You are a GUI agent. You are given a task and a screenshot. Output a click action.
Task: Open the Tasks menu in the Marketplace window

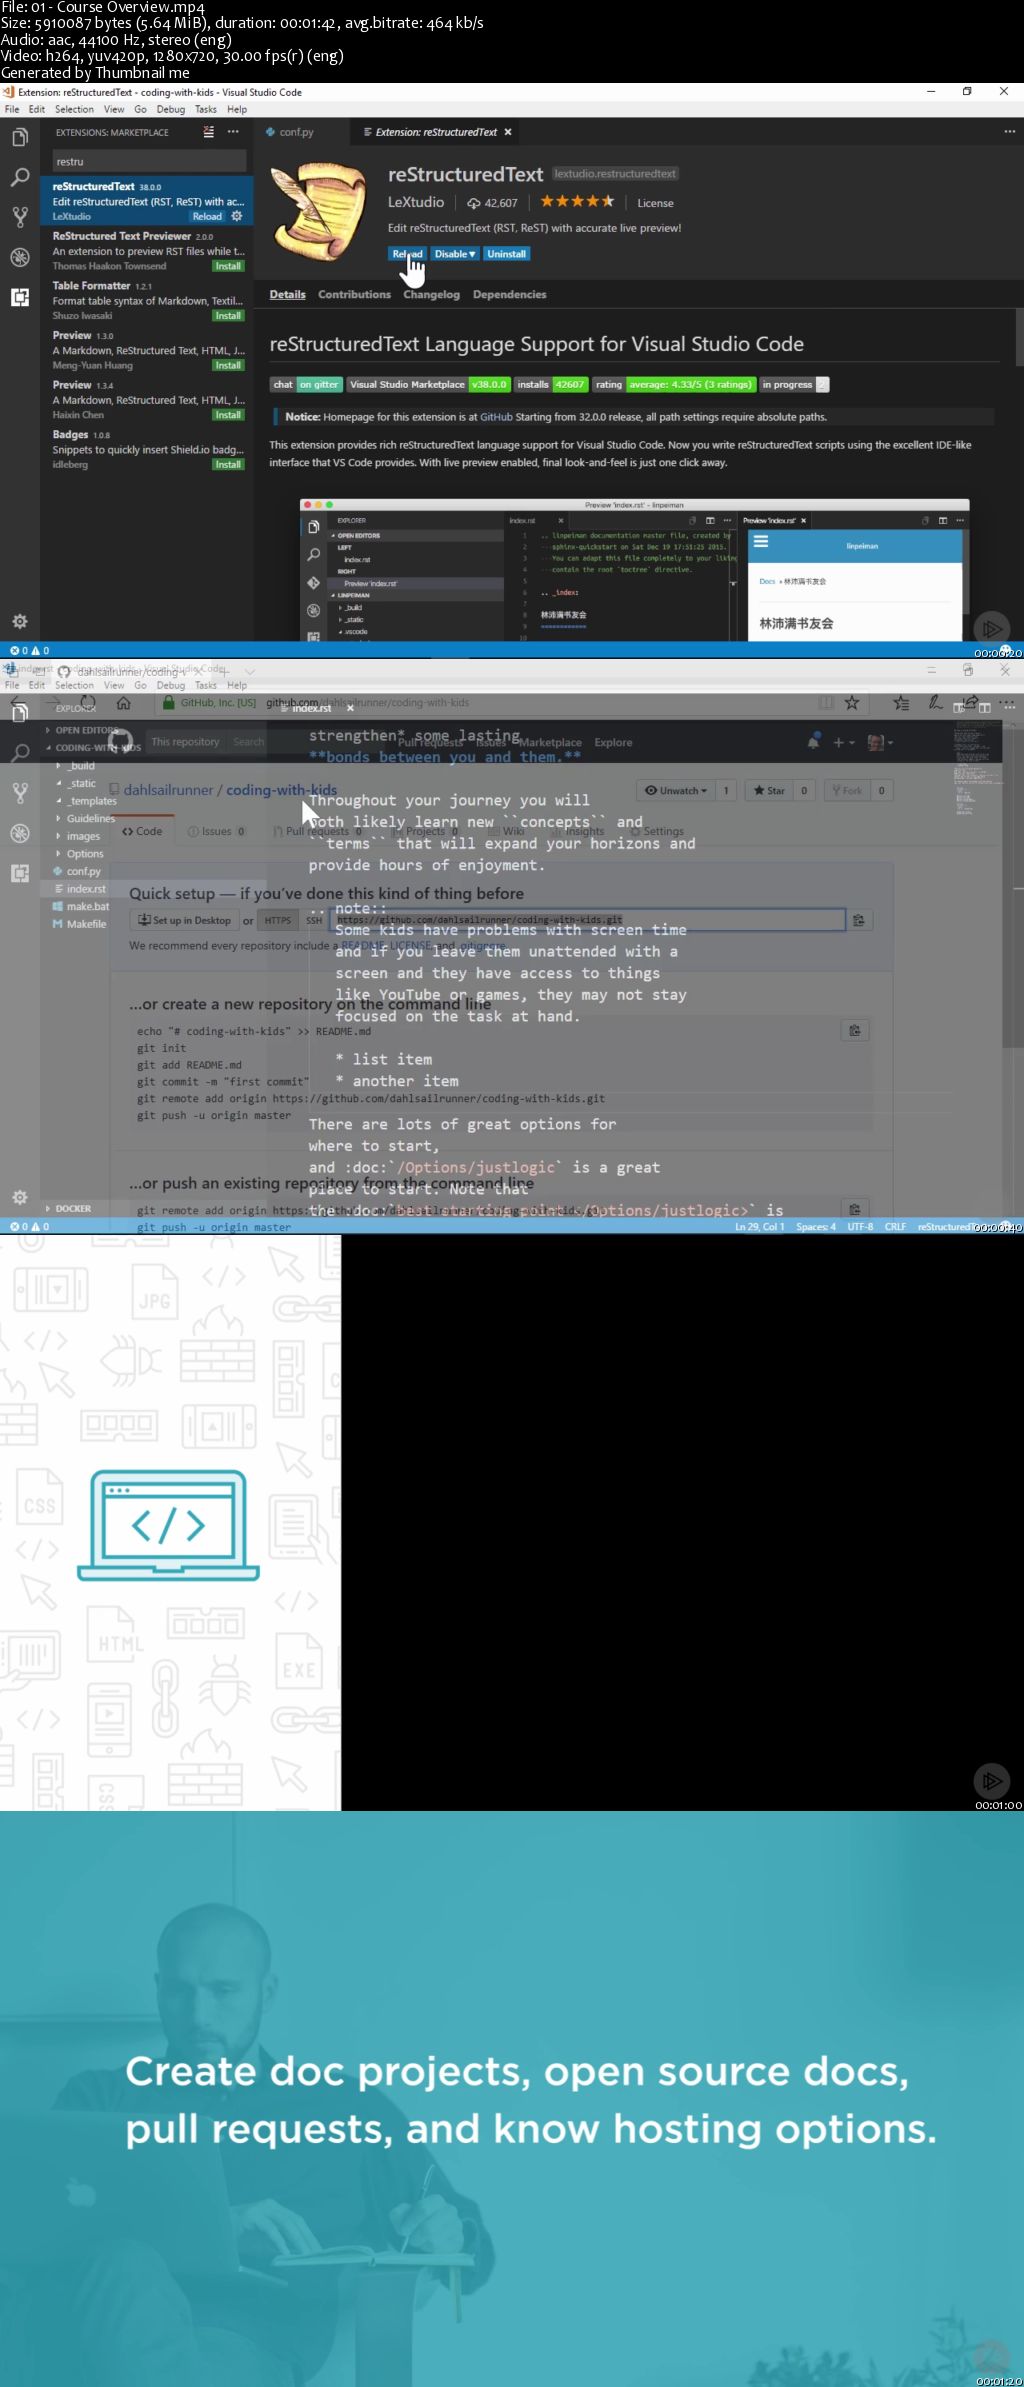click(x=206, y=109)
